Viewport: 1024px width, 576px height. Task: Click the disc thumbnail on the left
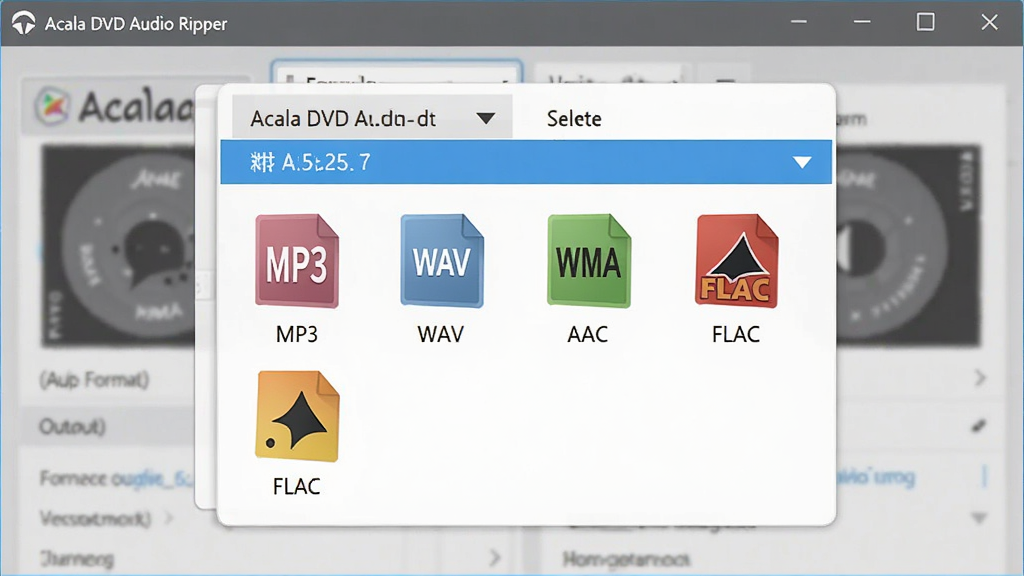[119, 246]
